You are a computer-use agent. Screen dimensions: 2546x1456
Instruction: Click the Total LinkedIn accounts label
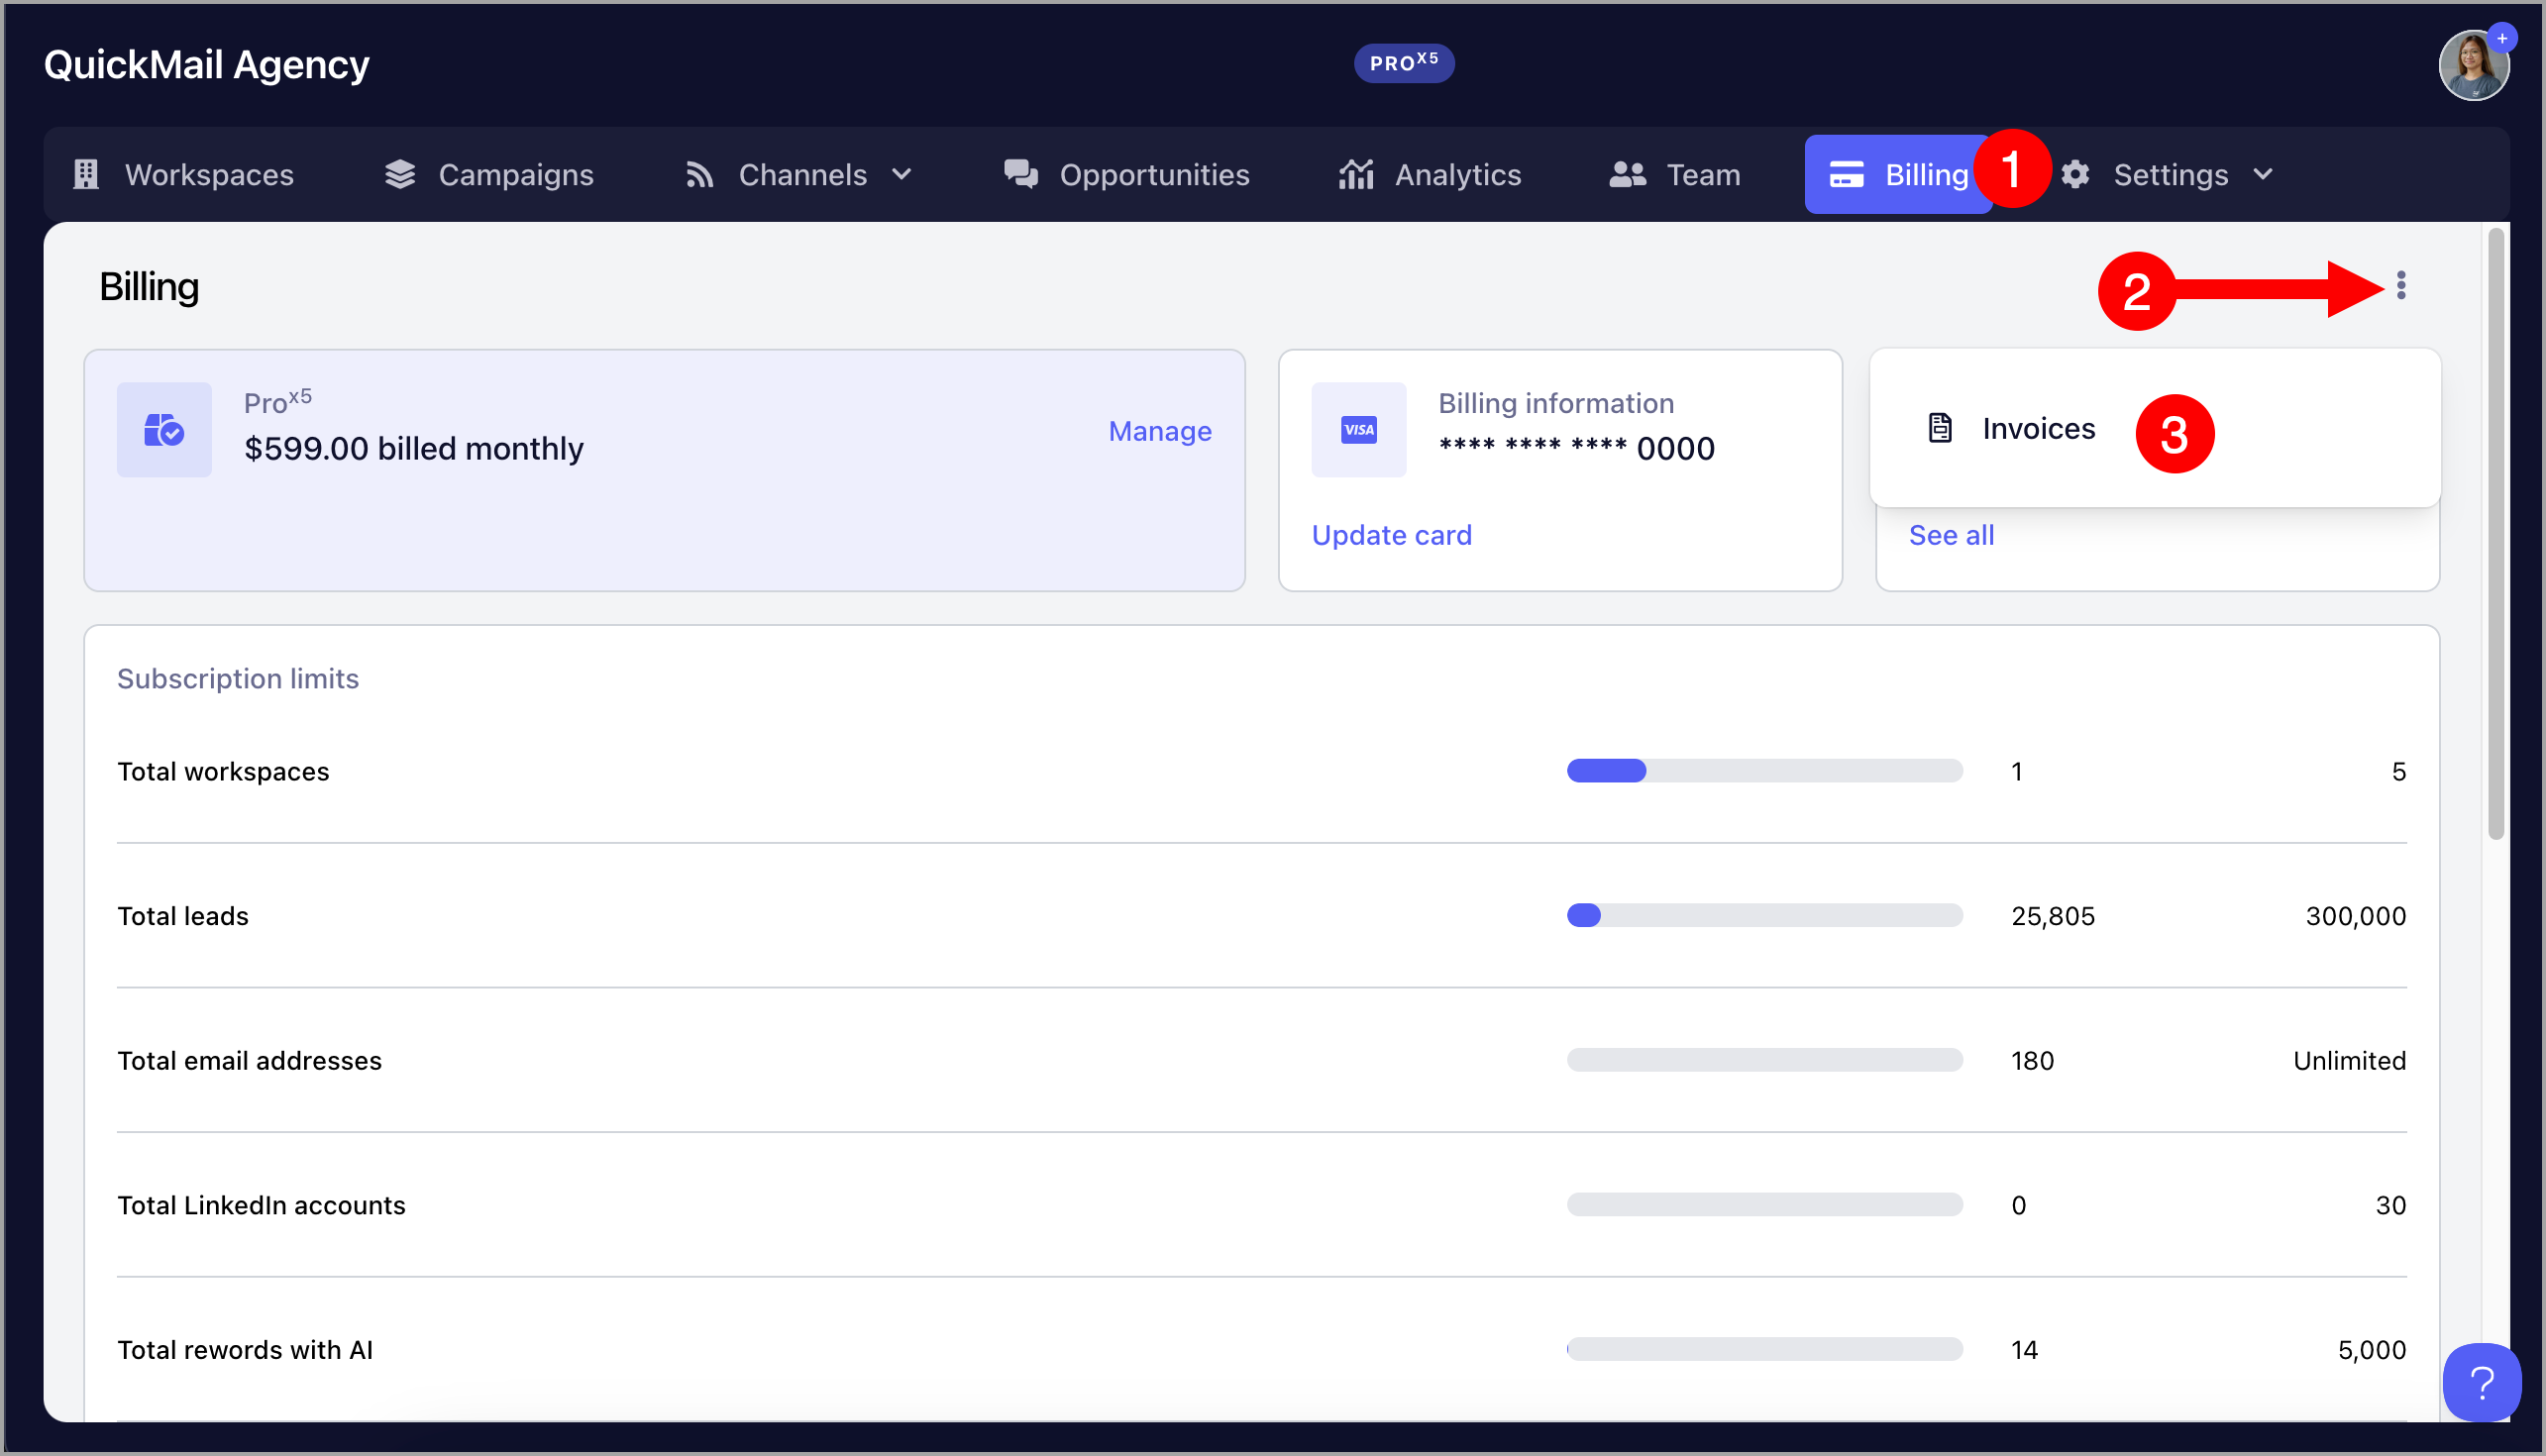point(261,1206)
